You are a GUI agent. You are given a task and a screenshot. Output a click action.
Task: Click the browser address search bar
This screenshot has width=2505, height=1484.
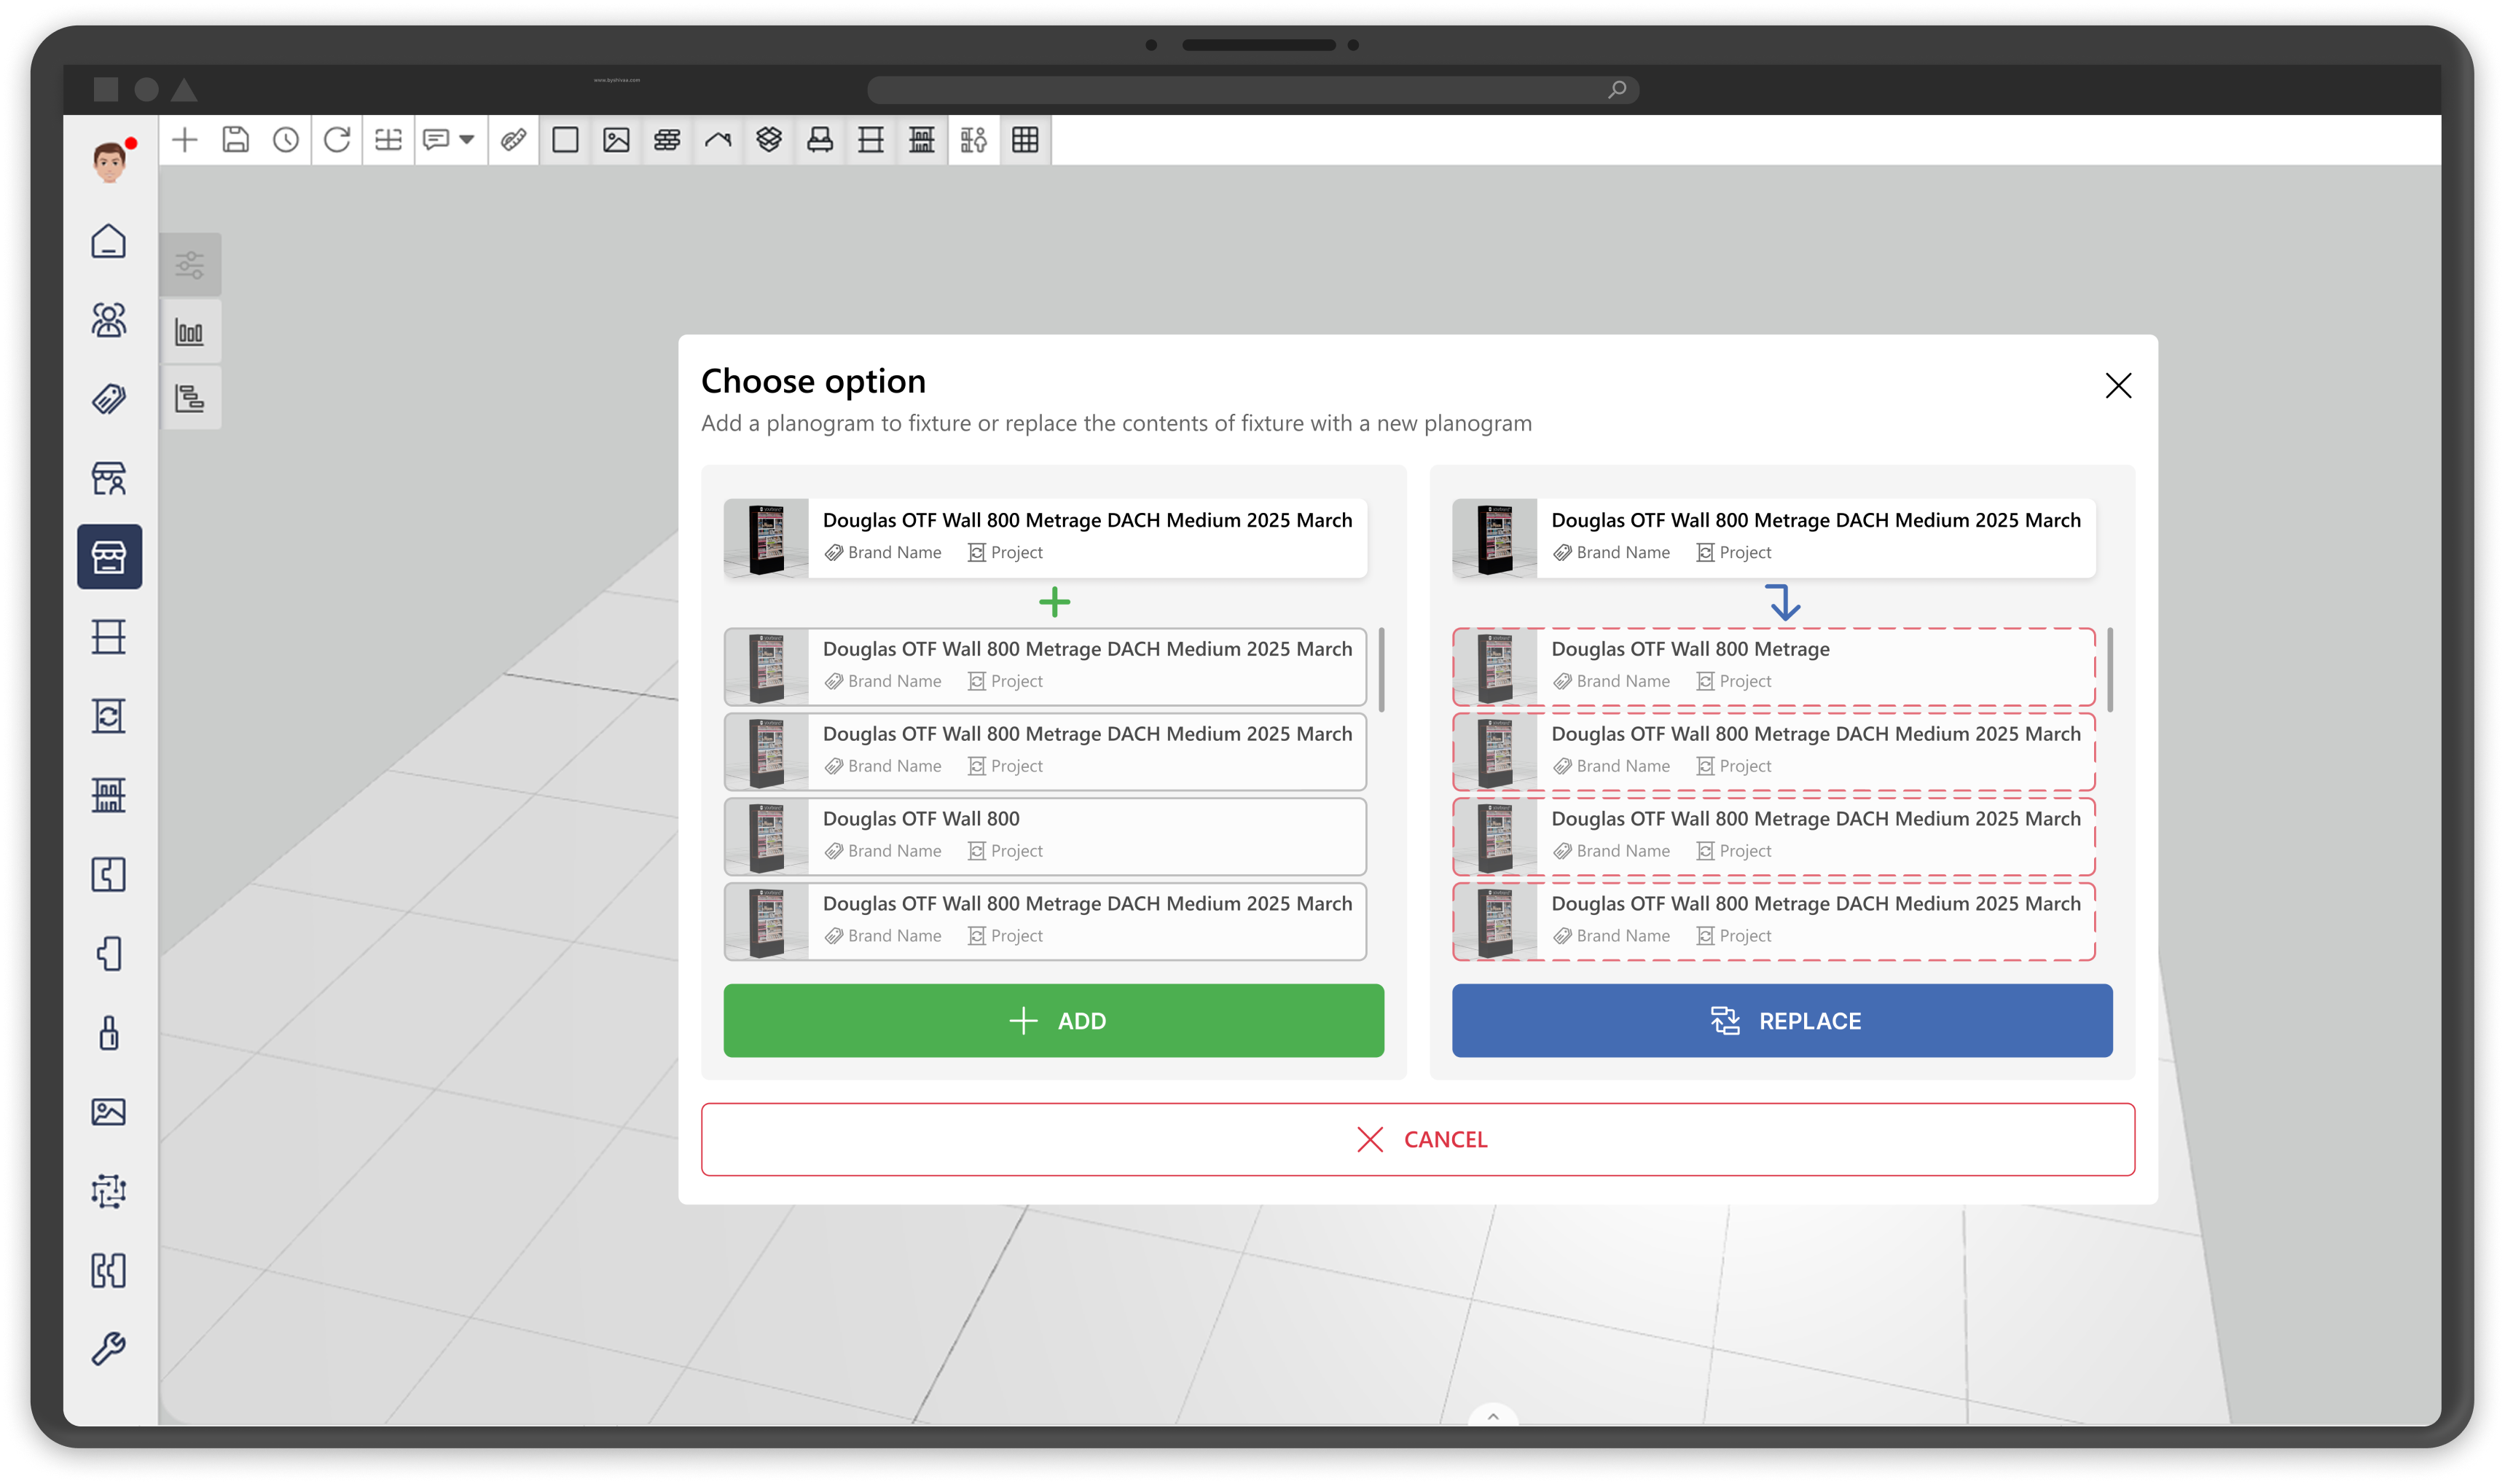click(1252, 90)
